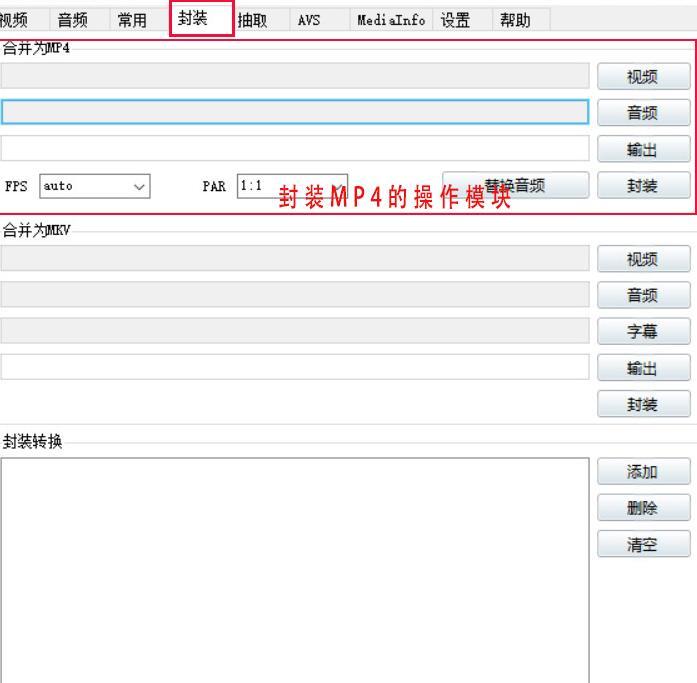
Task: Focus the MKV output path field
Action: click(295, 367)
